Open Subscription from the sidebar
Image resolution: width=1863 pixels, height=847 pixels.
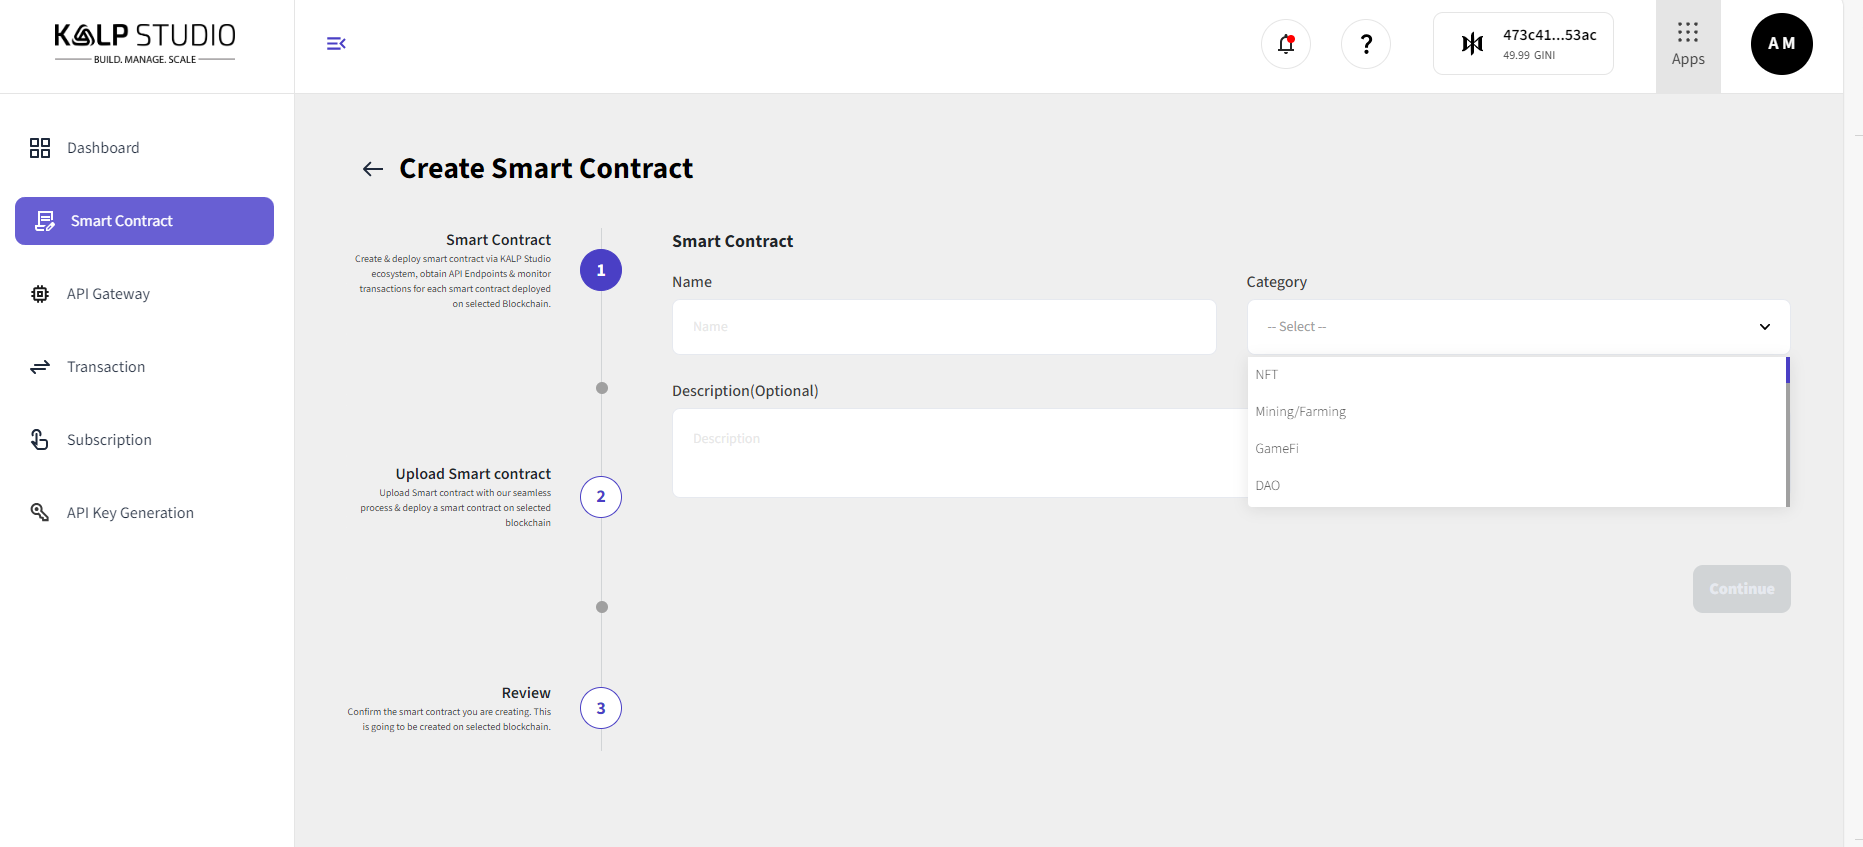click(109, 440)
